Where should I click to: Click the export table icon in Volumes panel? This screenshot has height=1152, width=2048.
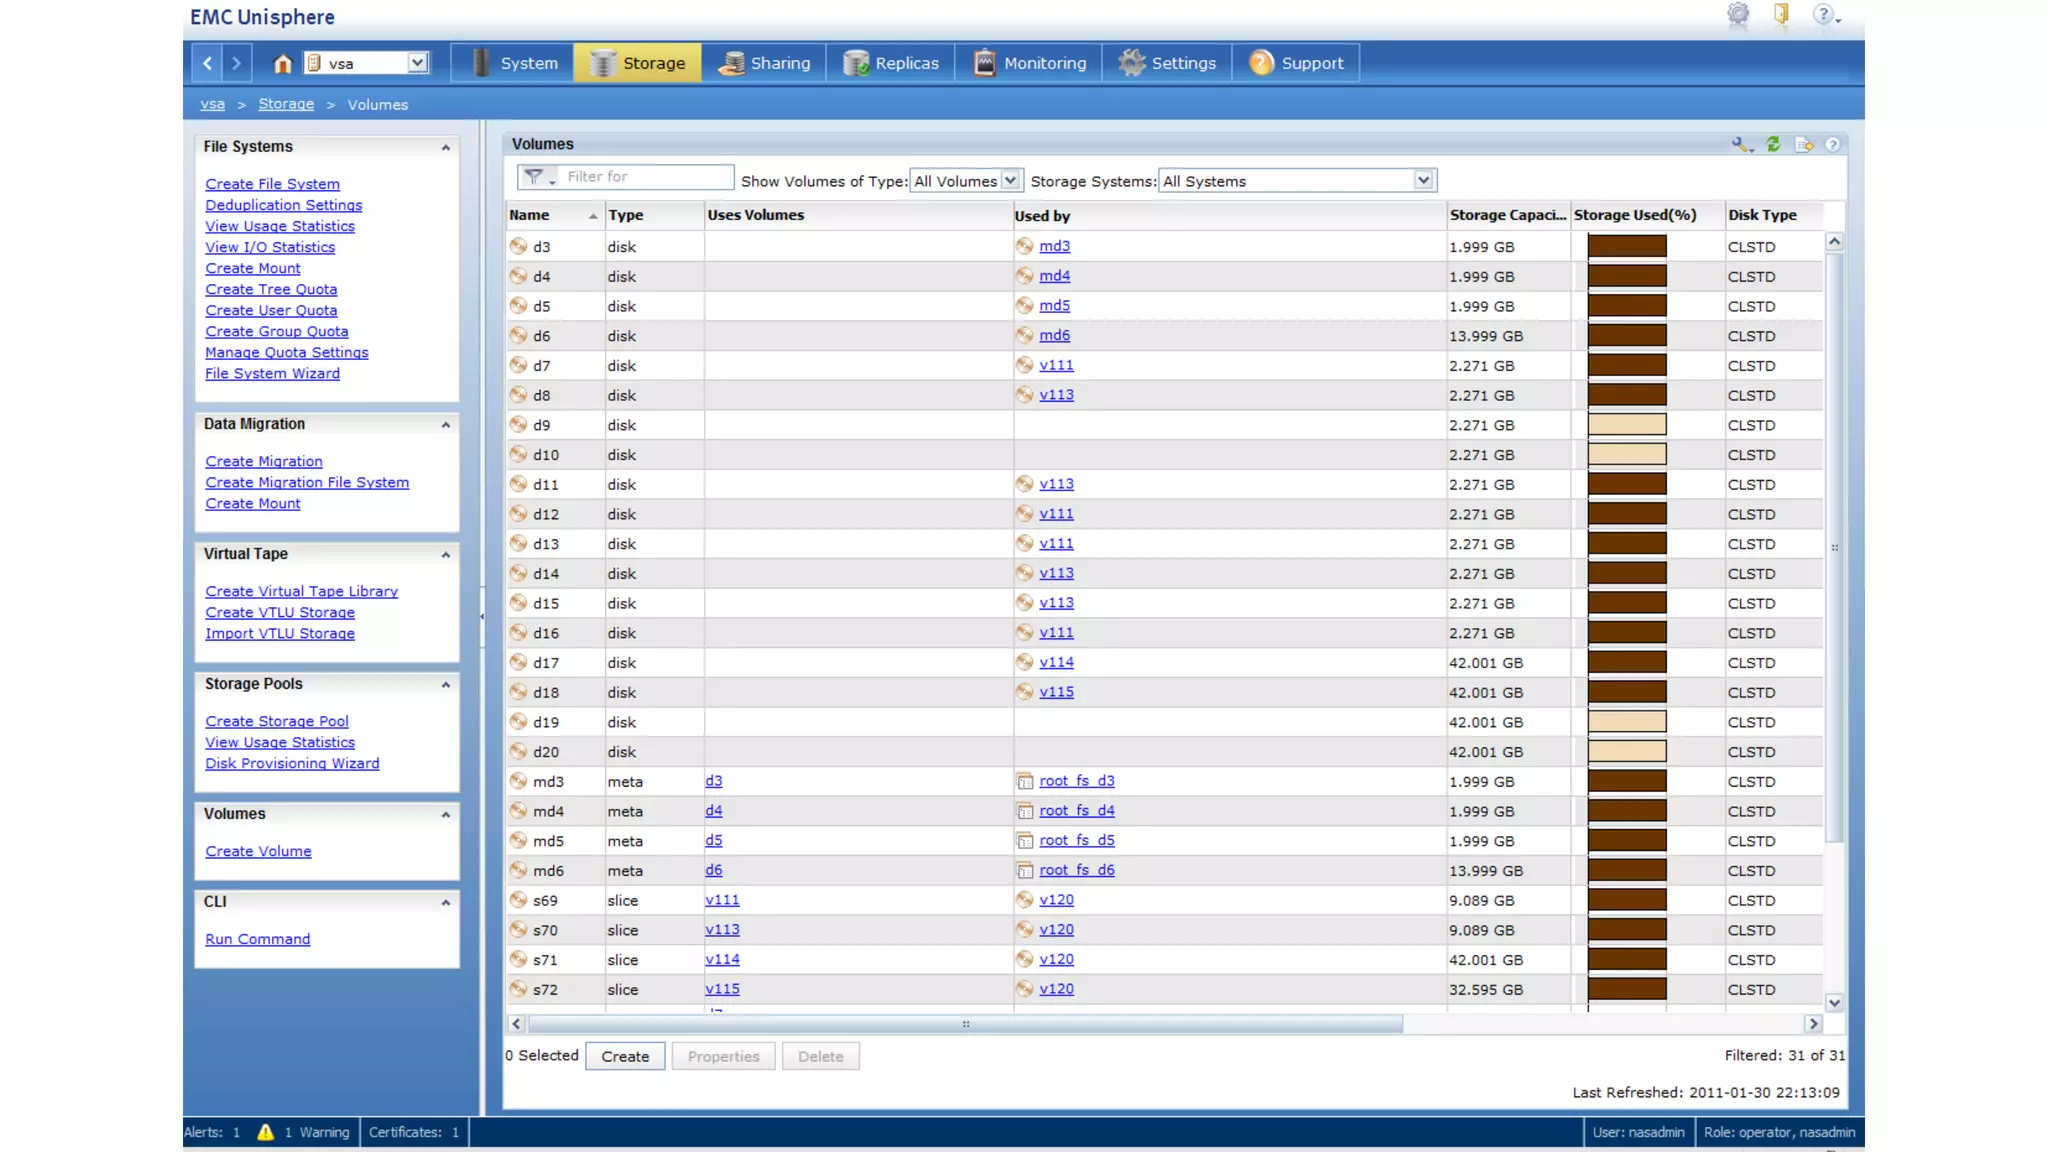(1803, 145)
